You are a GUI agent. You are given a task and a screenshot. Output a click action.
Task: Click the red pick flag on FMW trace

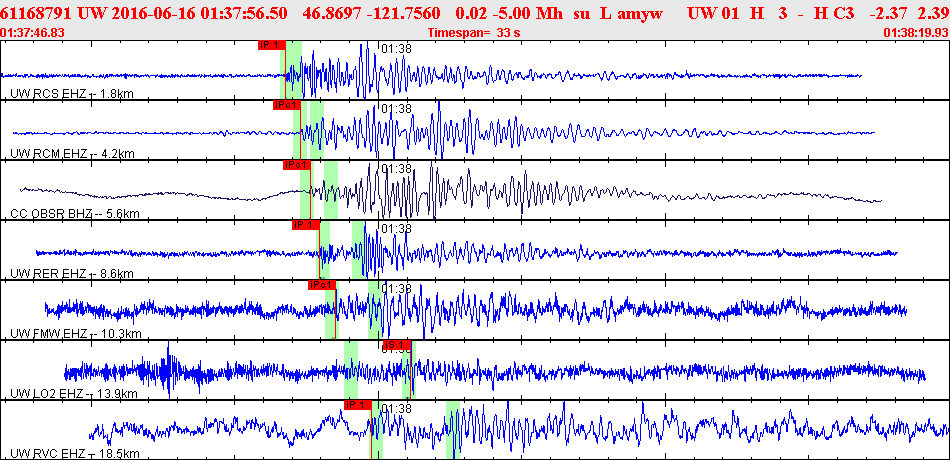[x=321, y=285]
